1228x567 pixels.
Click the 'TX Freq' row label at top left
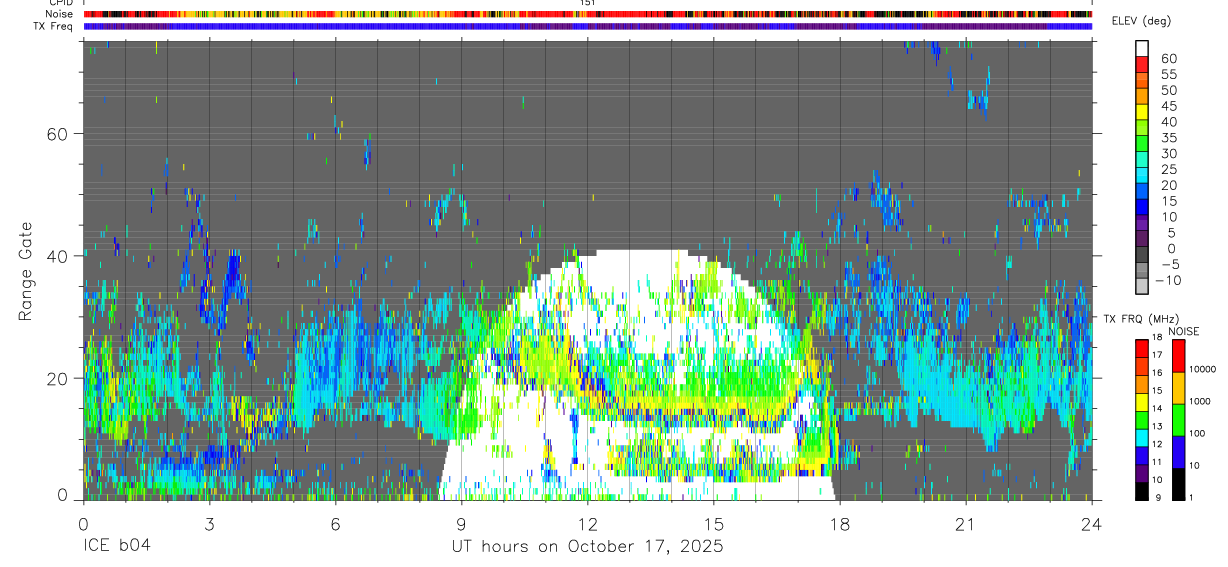click(54, 26)
